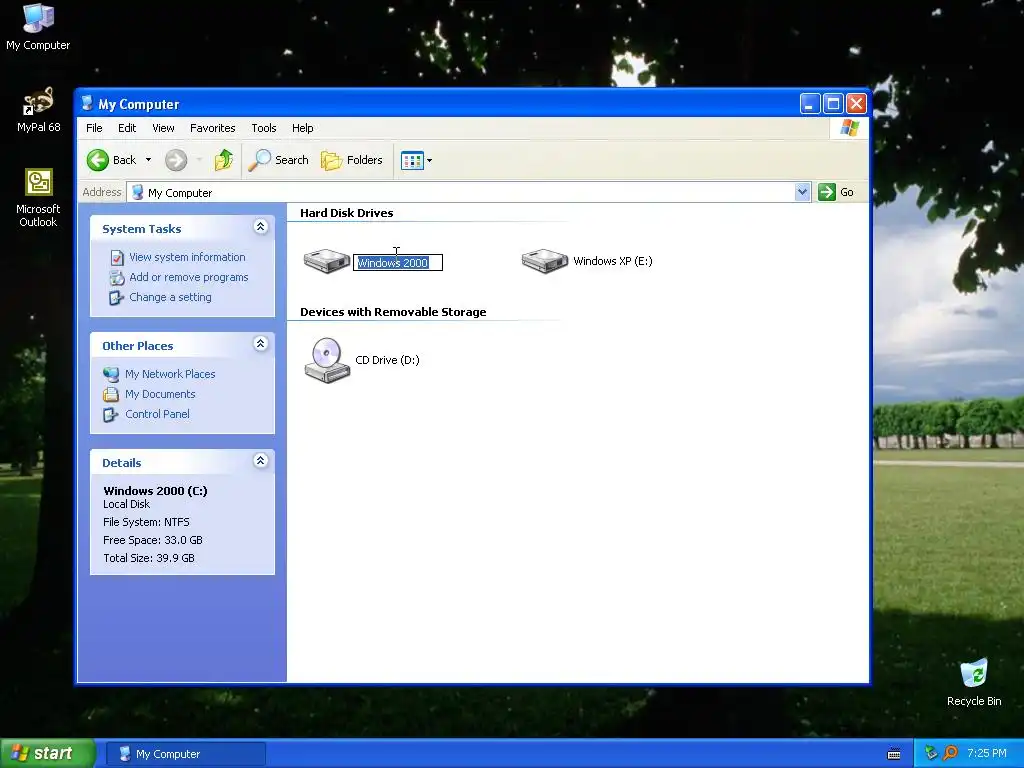Collapse the Details panel
This screenshot has height=768, width=1024.
(x=261, y=460)
